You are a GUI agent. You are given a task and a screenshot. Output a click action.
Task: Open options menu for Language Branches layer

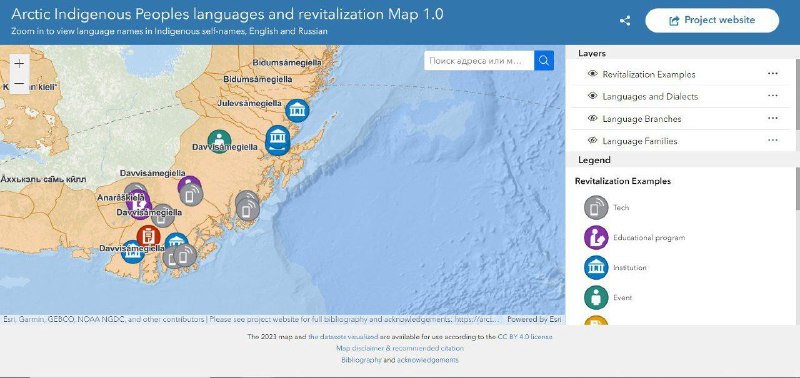point(772,118)
